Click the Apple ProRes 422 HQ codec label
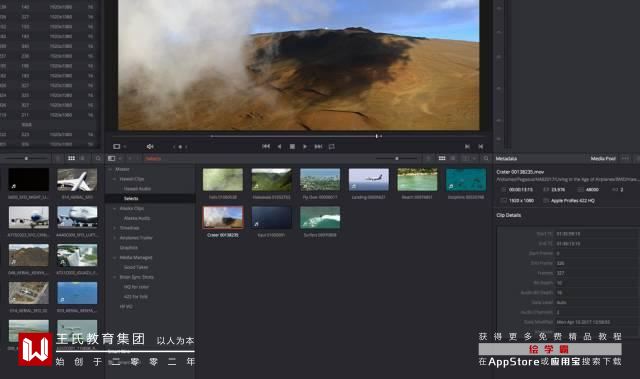Viewport: 640px width, 379px height. point(573,200)
